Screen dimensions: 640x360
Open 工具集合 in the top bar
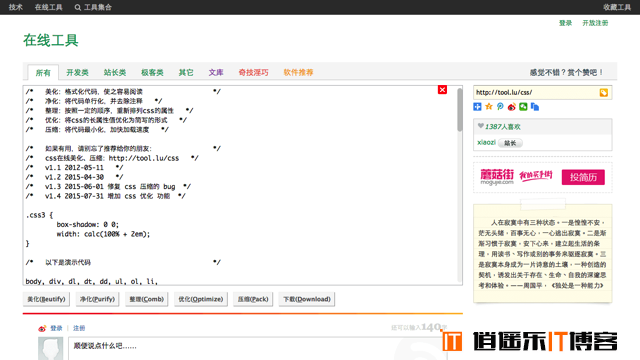98,7
